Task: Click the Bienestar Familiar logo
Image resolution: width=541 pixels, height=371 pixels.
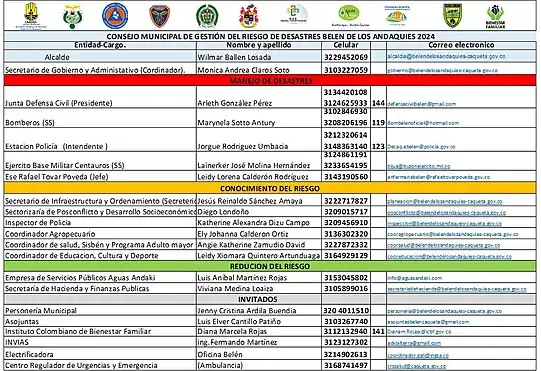Action: tap(495, 17)
